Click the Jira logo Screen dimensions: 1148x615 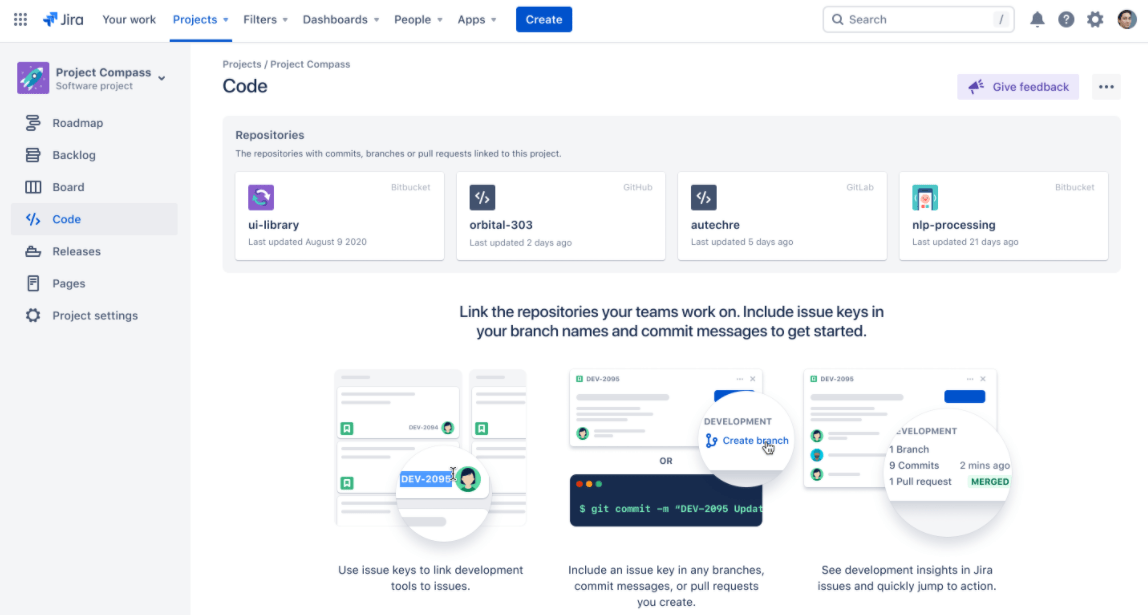tap(63, 20)
